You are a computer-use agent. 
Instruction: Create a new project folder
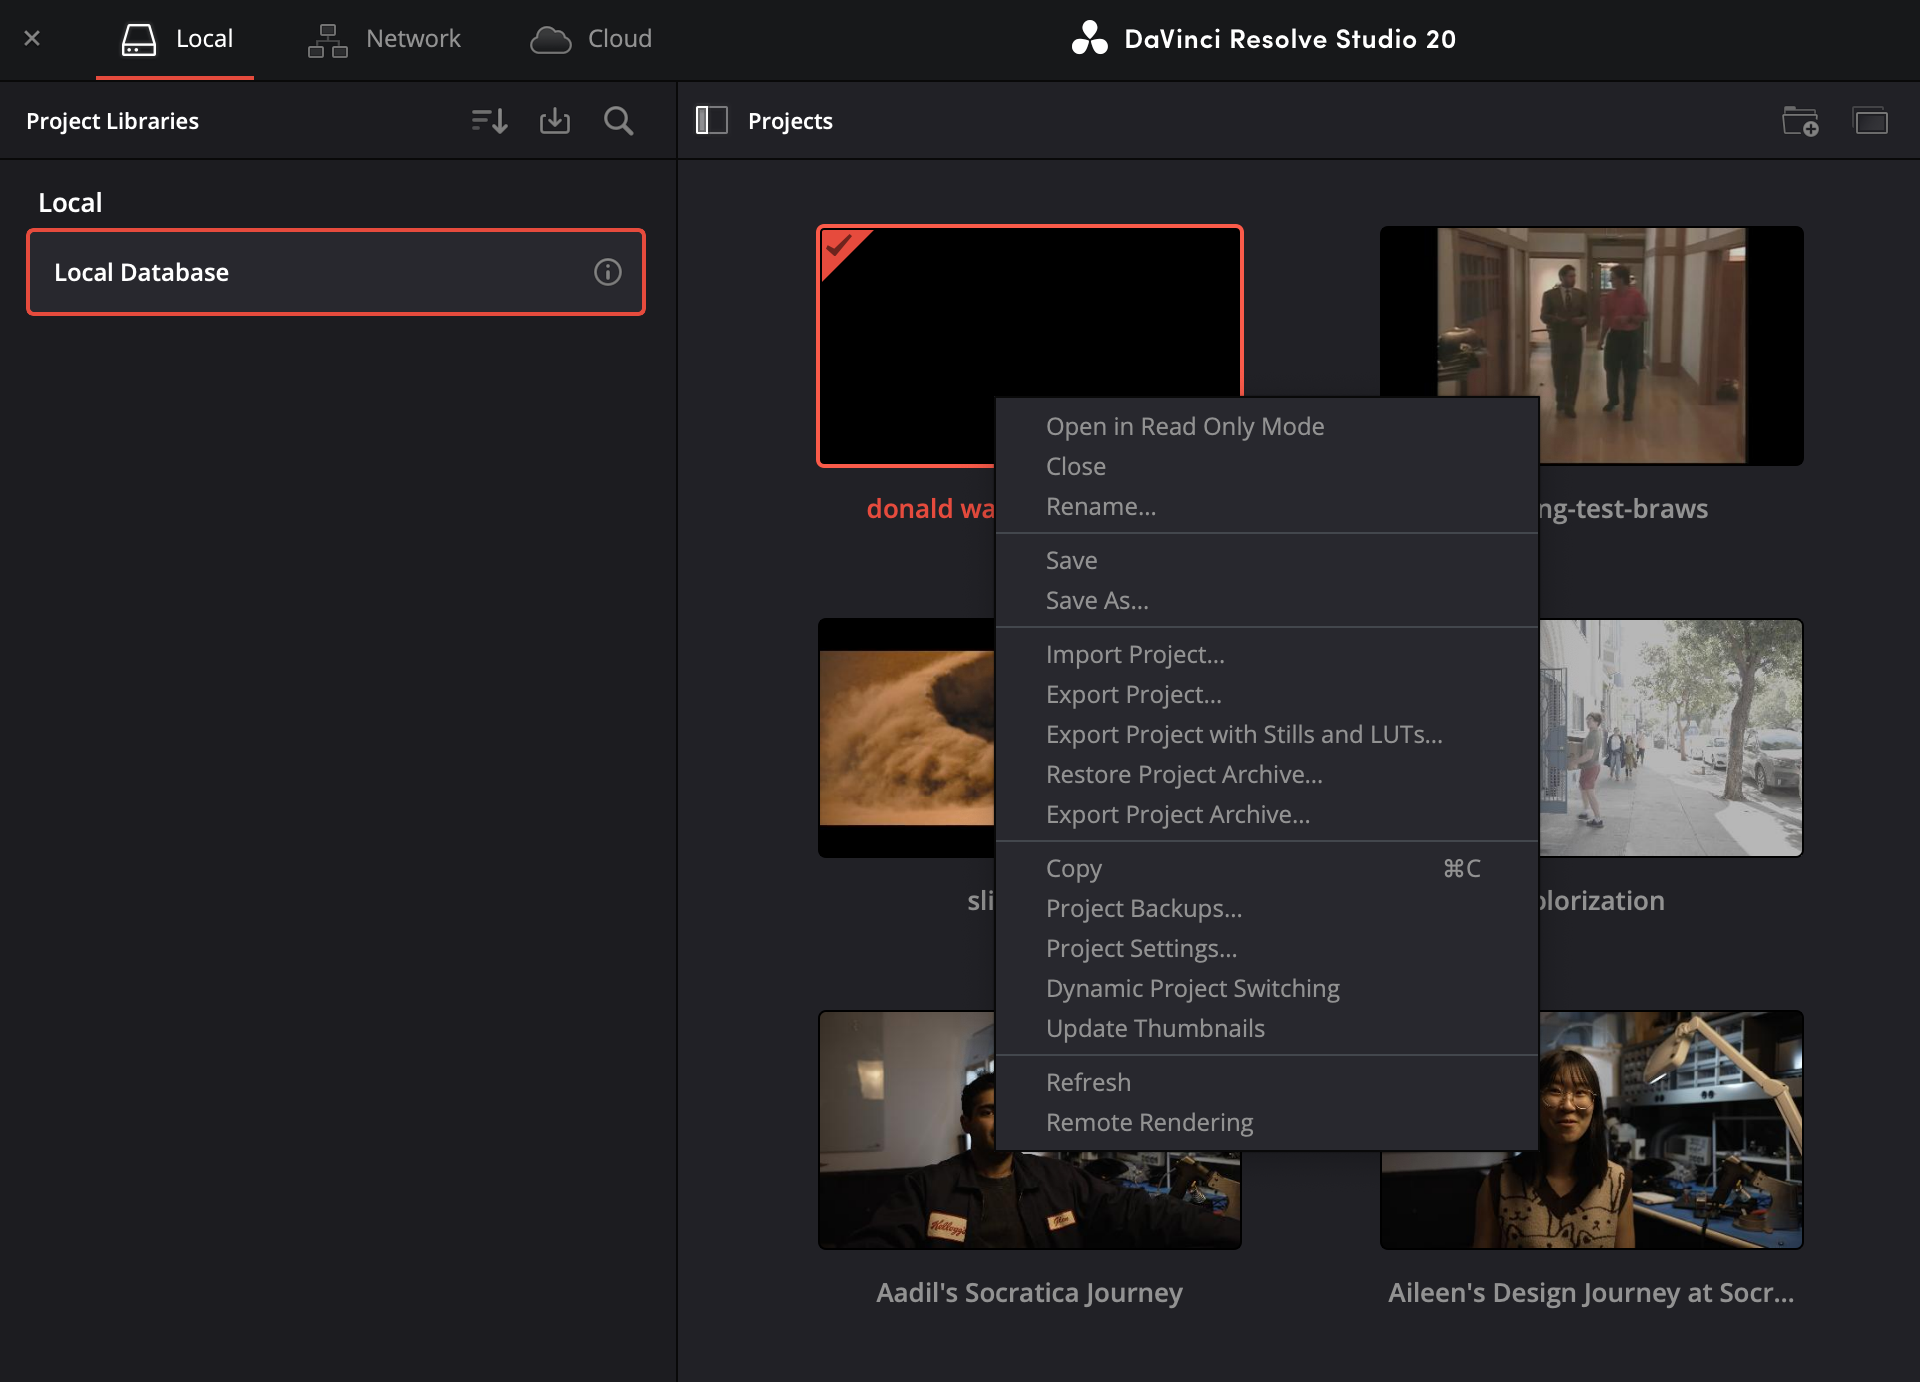click(x=1800, y=120)
